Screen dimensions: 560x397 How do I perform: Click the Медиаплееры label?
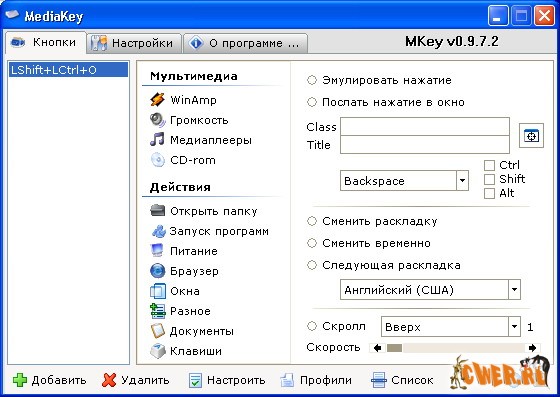coord(211,140)
